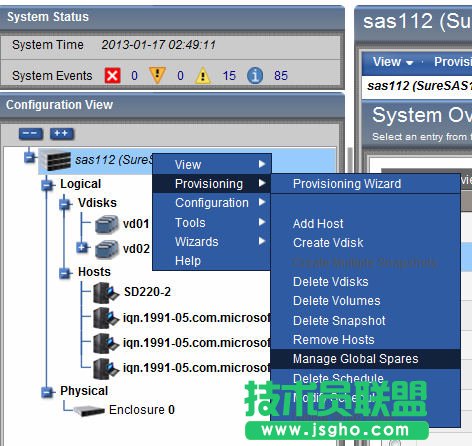Click the yellow warning events icon
472x446 pixels.
pos(203,75)
